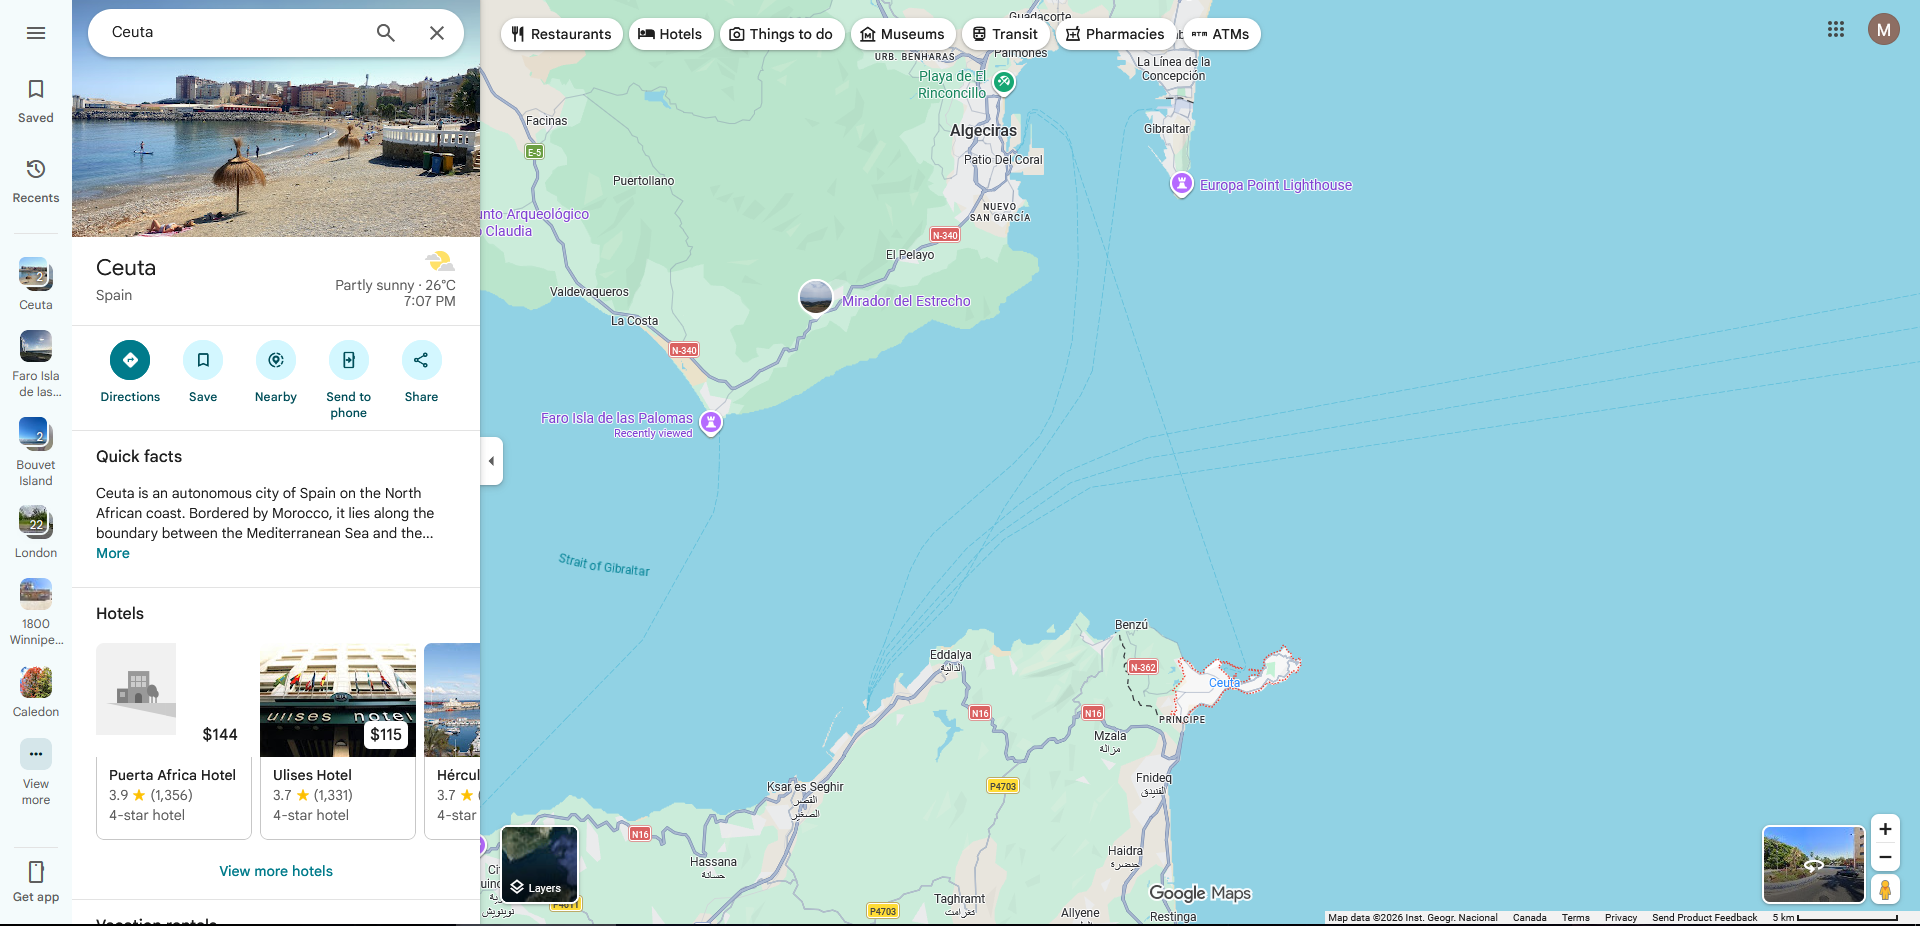The width and height of the screenshot is (1920, 926).
Task: Zoom out on the map
Action: pyautogui.click(x=1885, y=857)
